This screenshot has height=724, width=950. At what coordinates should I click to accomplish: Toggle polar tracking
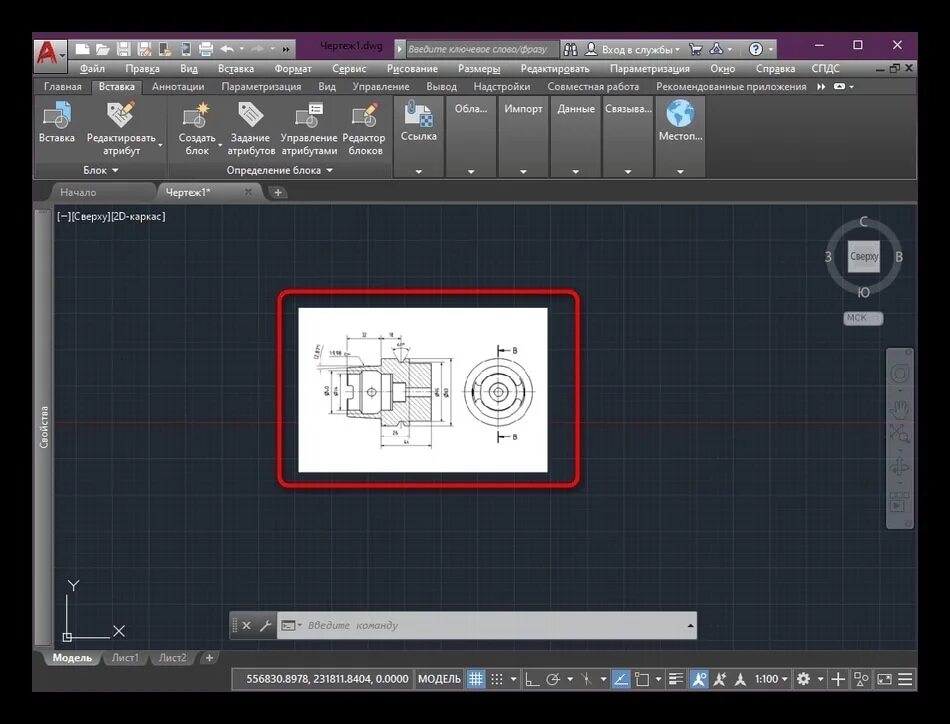553,679
